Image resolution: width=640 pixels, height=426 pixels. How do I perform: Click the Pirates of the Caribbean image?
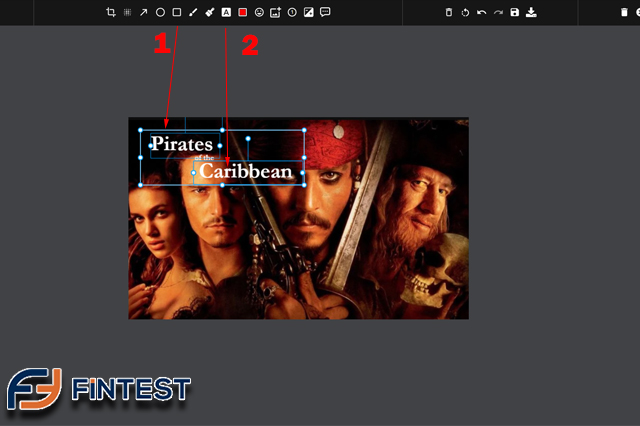[298, 218]
